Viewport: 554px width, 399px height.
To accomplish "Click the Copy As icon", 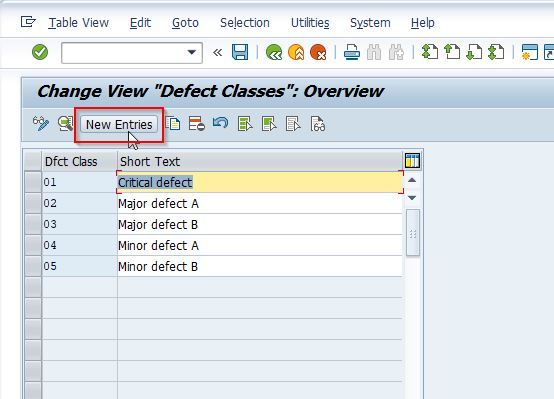I will (173, 124).
